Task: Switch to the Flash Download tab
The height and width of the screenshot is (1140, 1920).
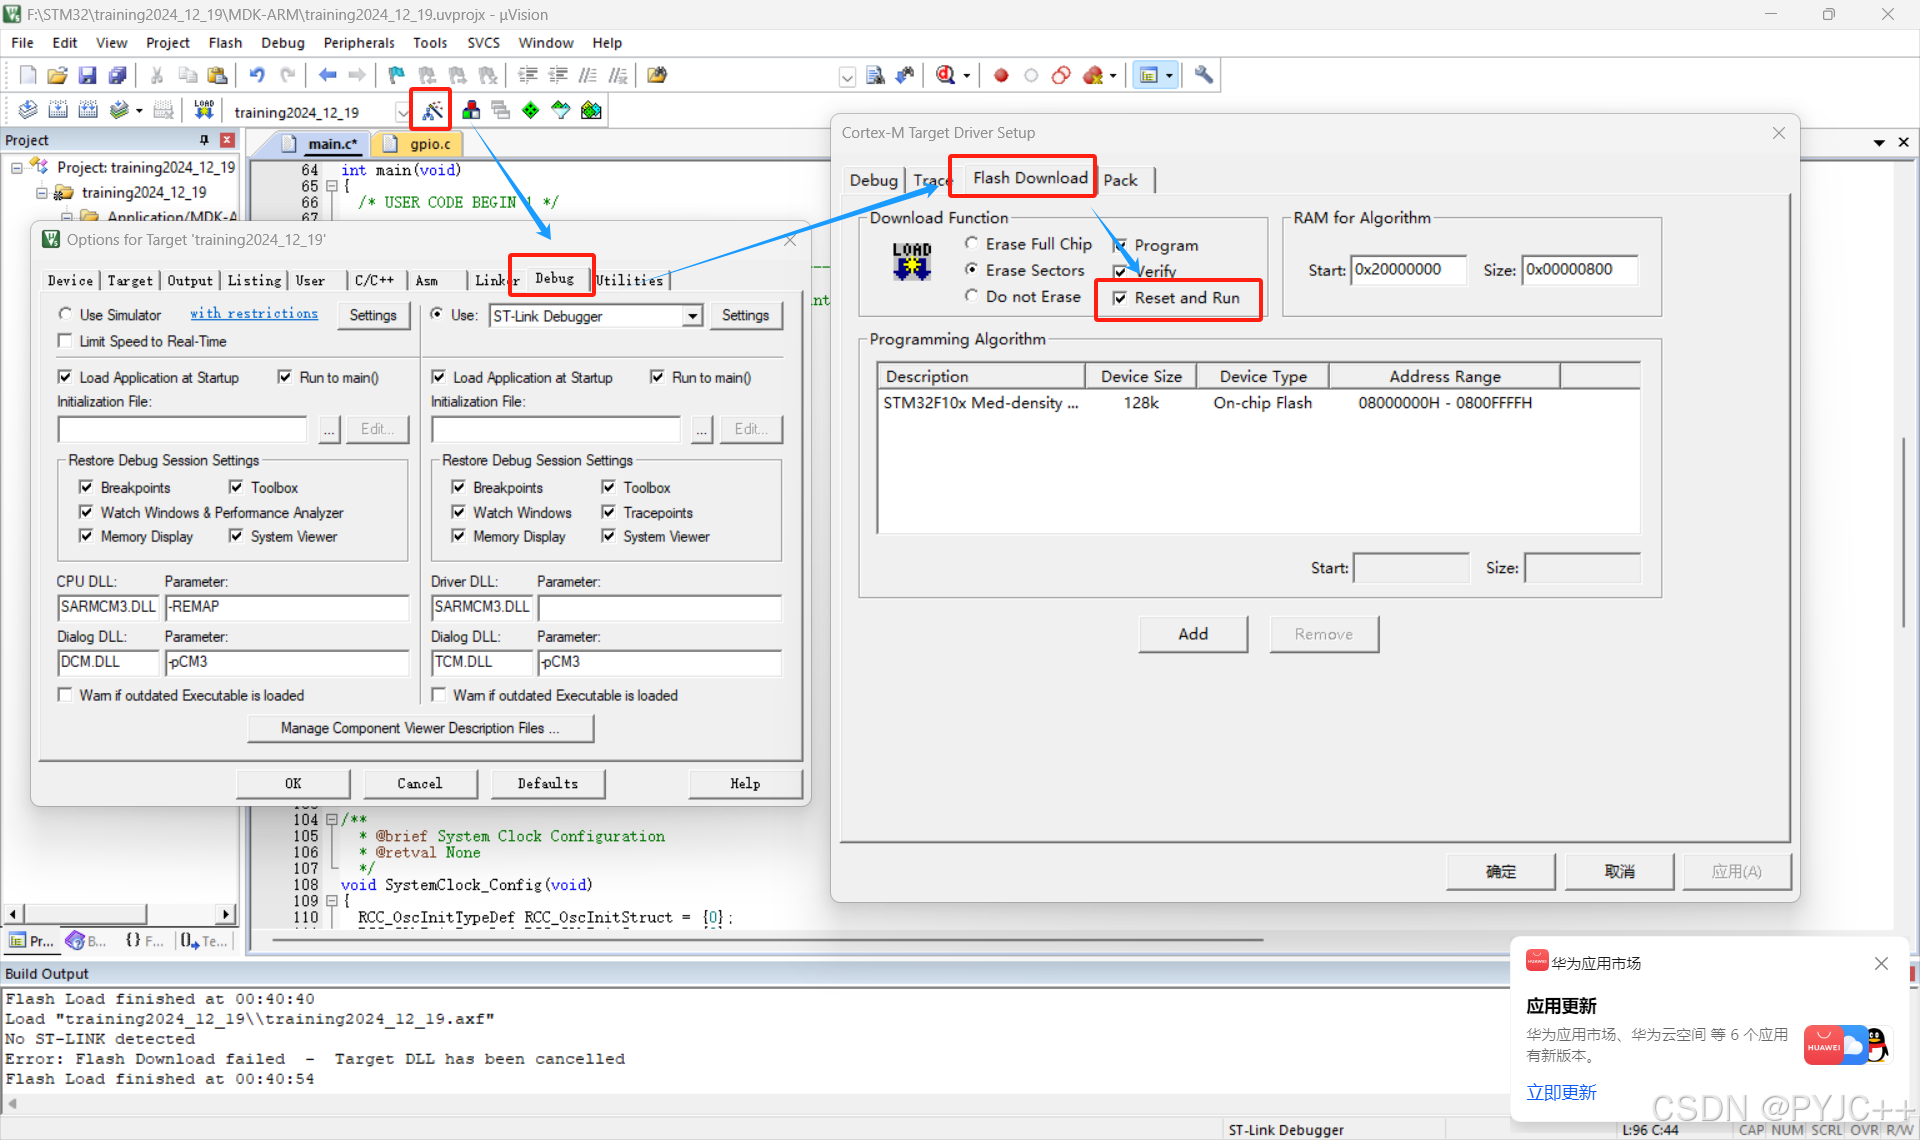Action: (1029, 178)
